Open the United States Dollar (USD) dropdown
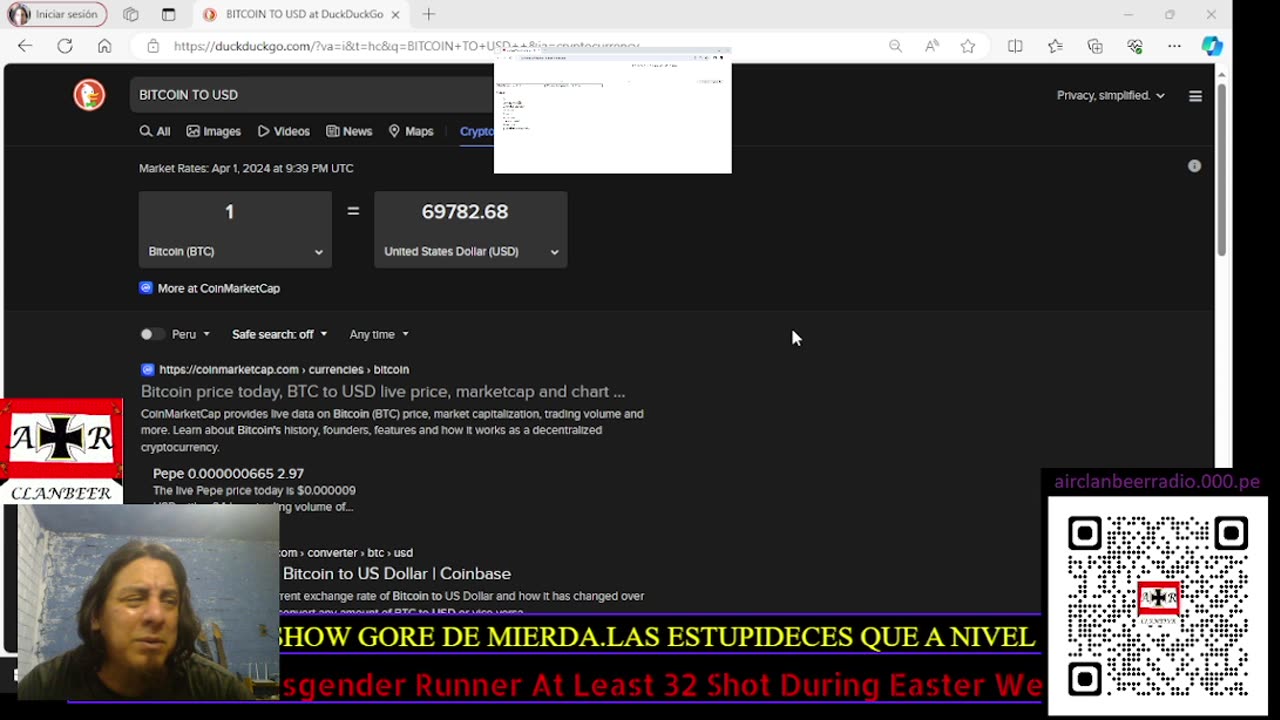The image size is (1280, 720). tap(470, 251)
